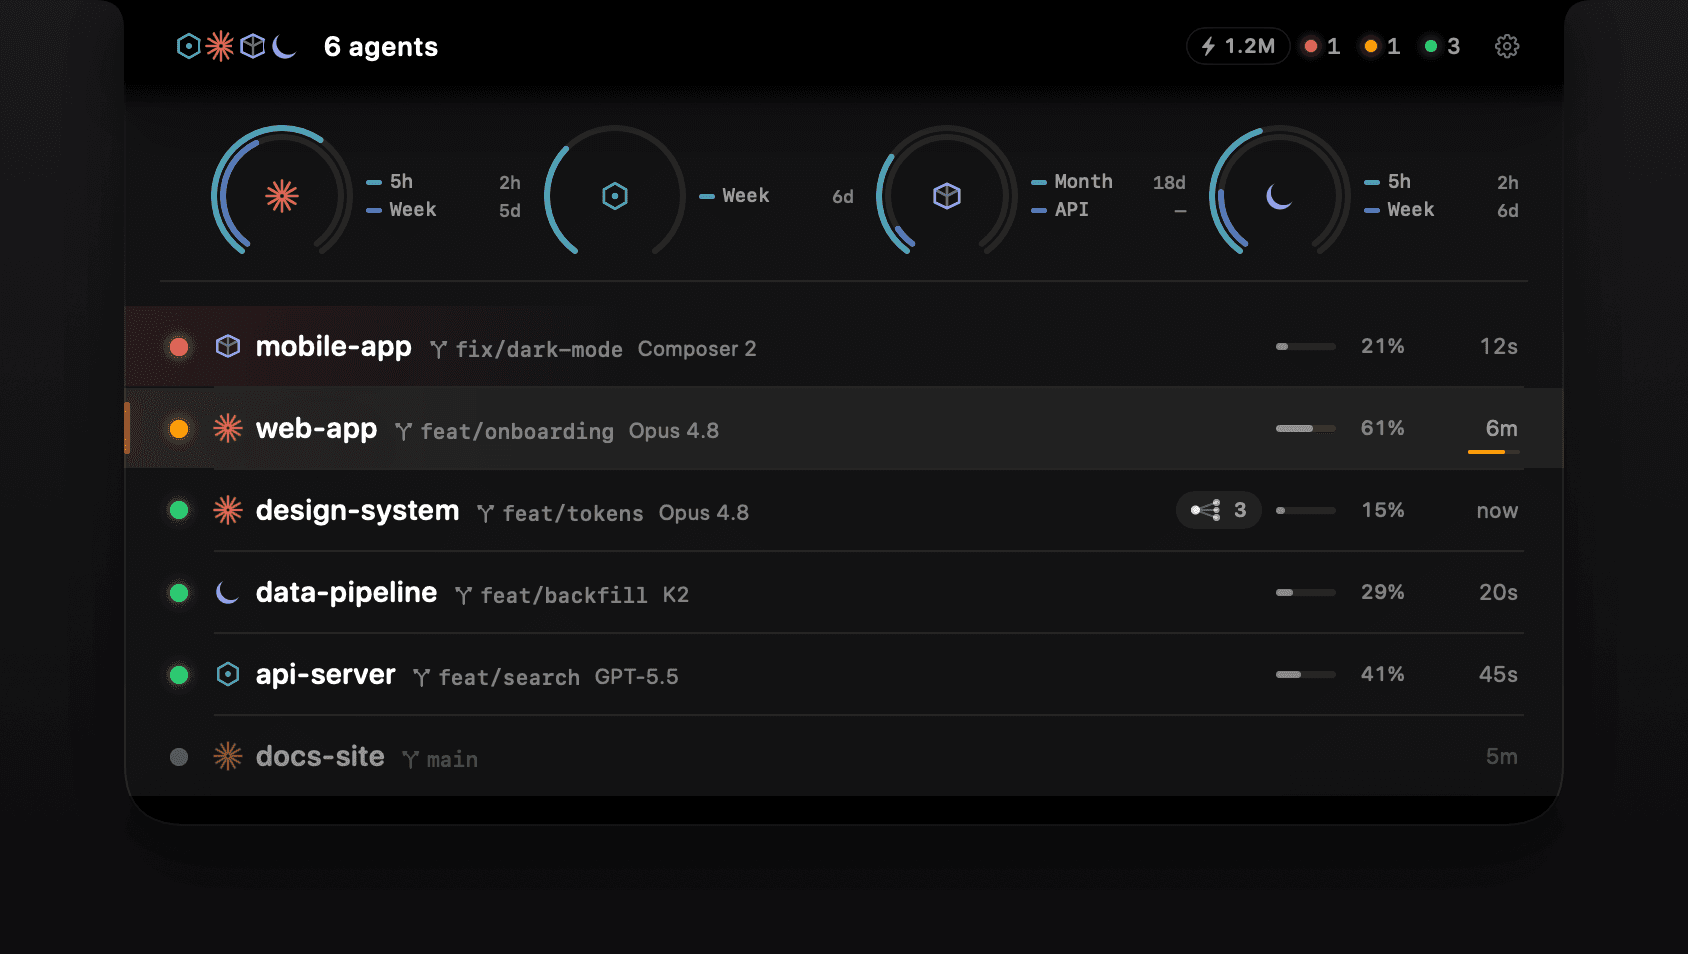Select the web-app agent row
Screen dimensions: 1688x954
pos(844,429)
